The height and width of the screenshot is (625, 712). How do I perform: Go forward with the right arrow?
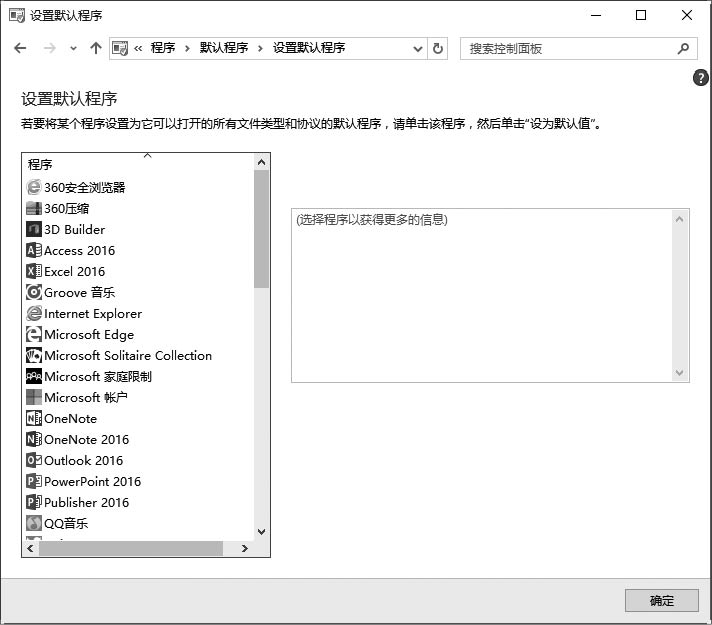pyautogui.click(x=49, y=48)
